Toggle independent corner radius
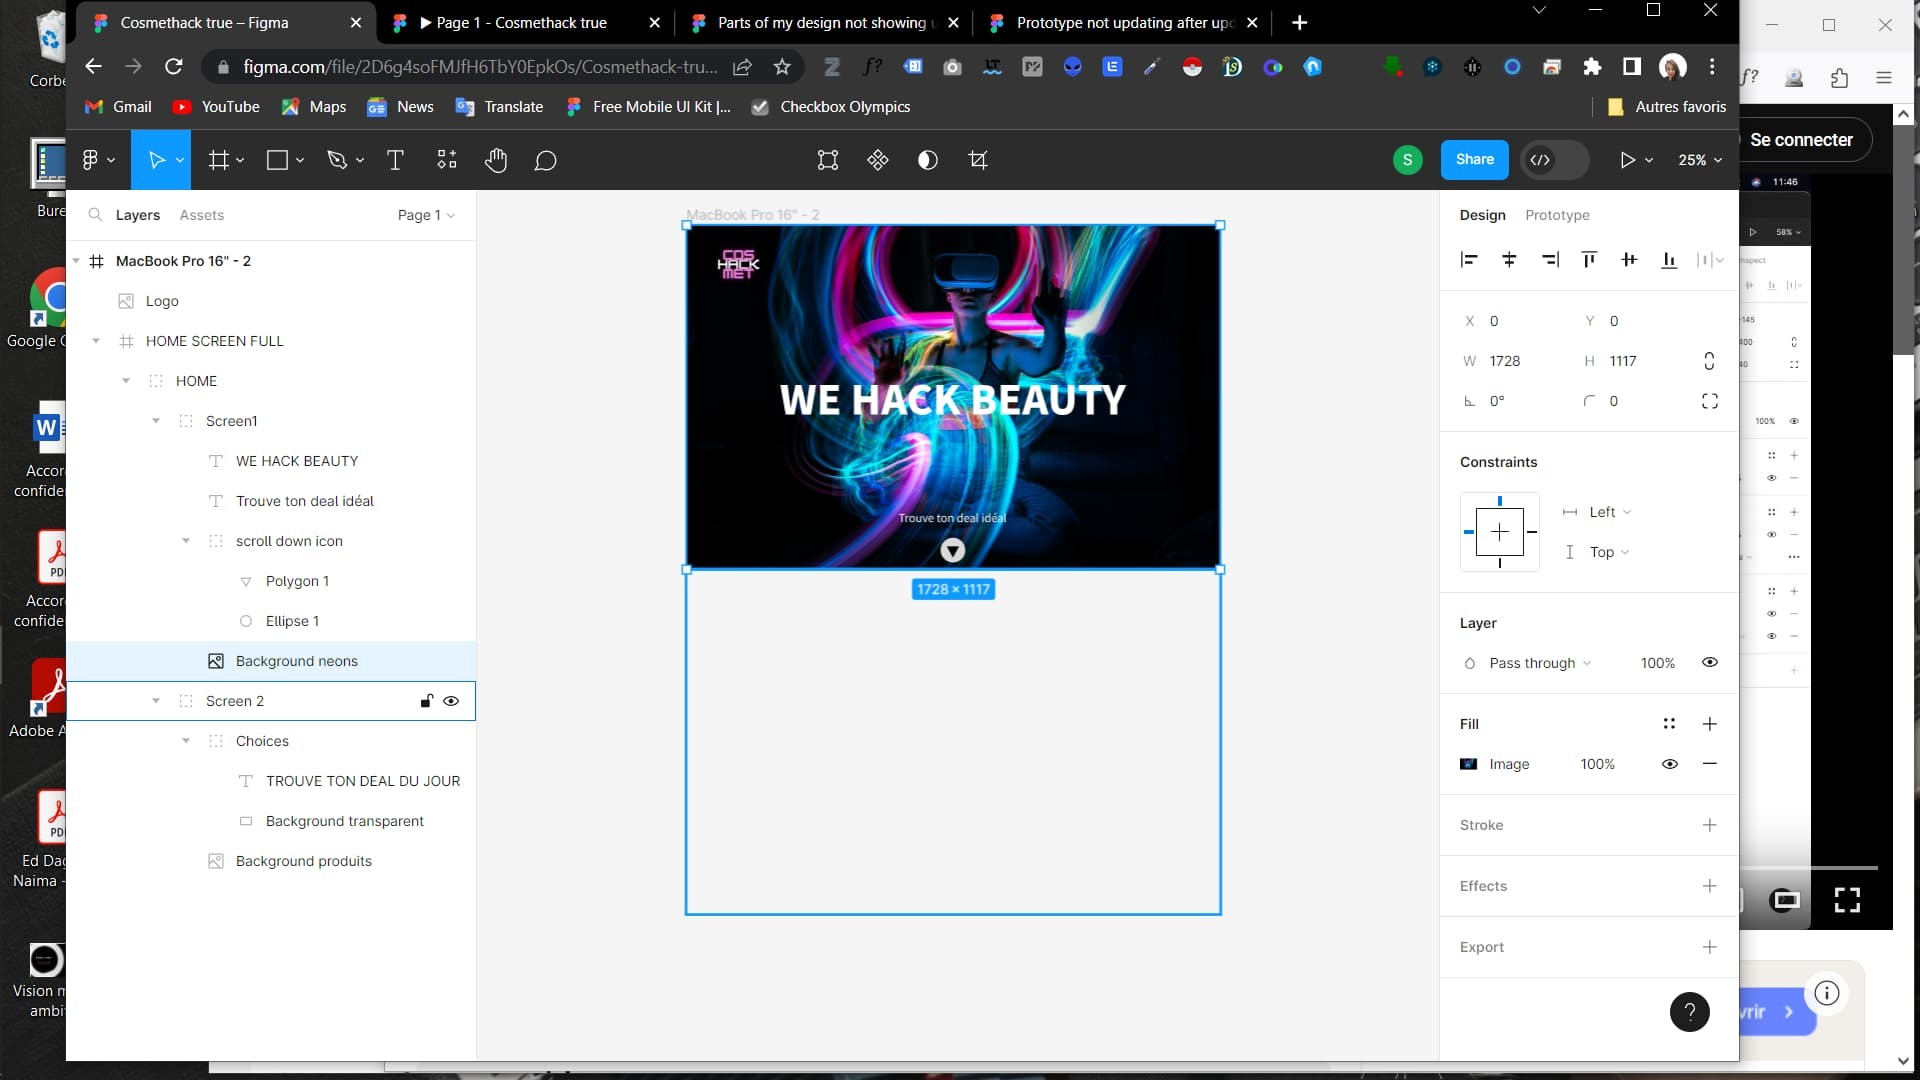The height and width of the screenshot is (1080, 1920). [x=1710, y=401]
